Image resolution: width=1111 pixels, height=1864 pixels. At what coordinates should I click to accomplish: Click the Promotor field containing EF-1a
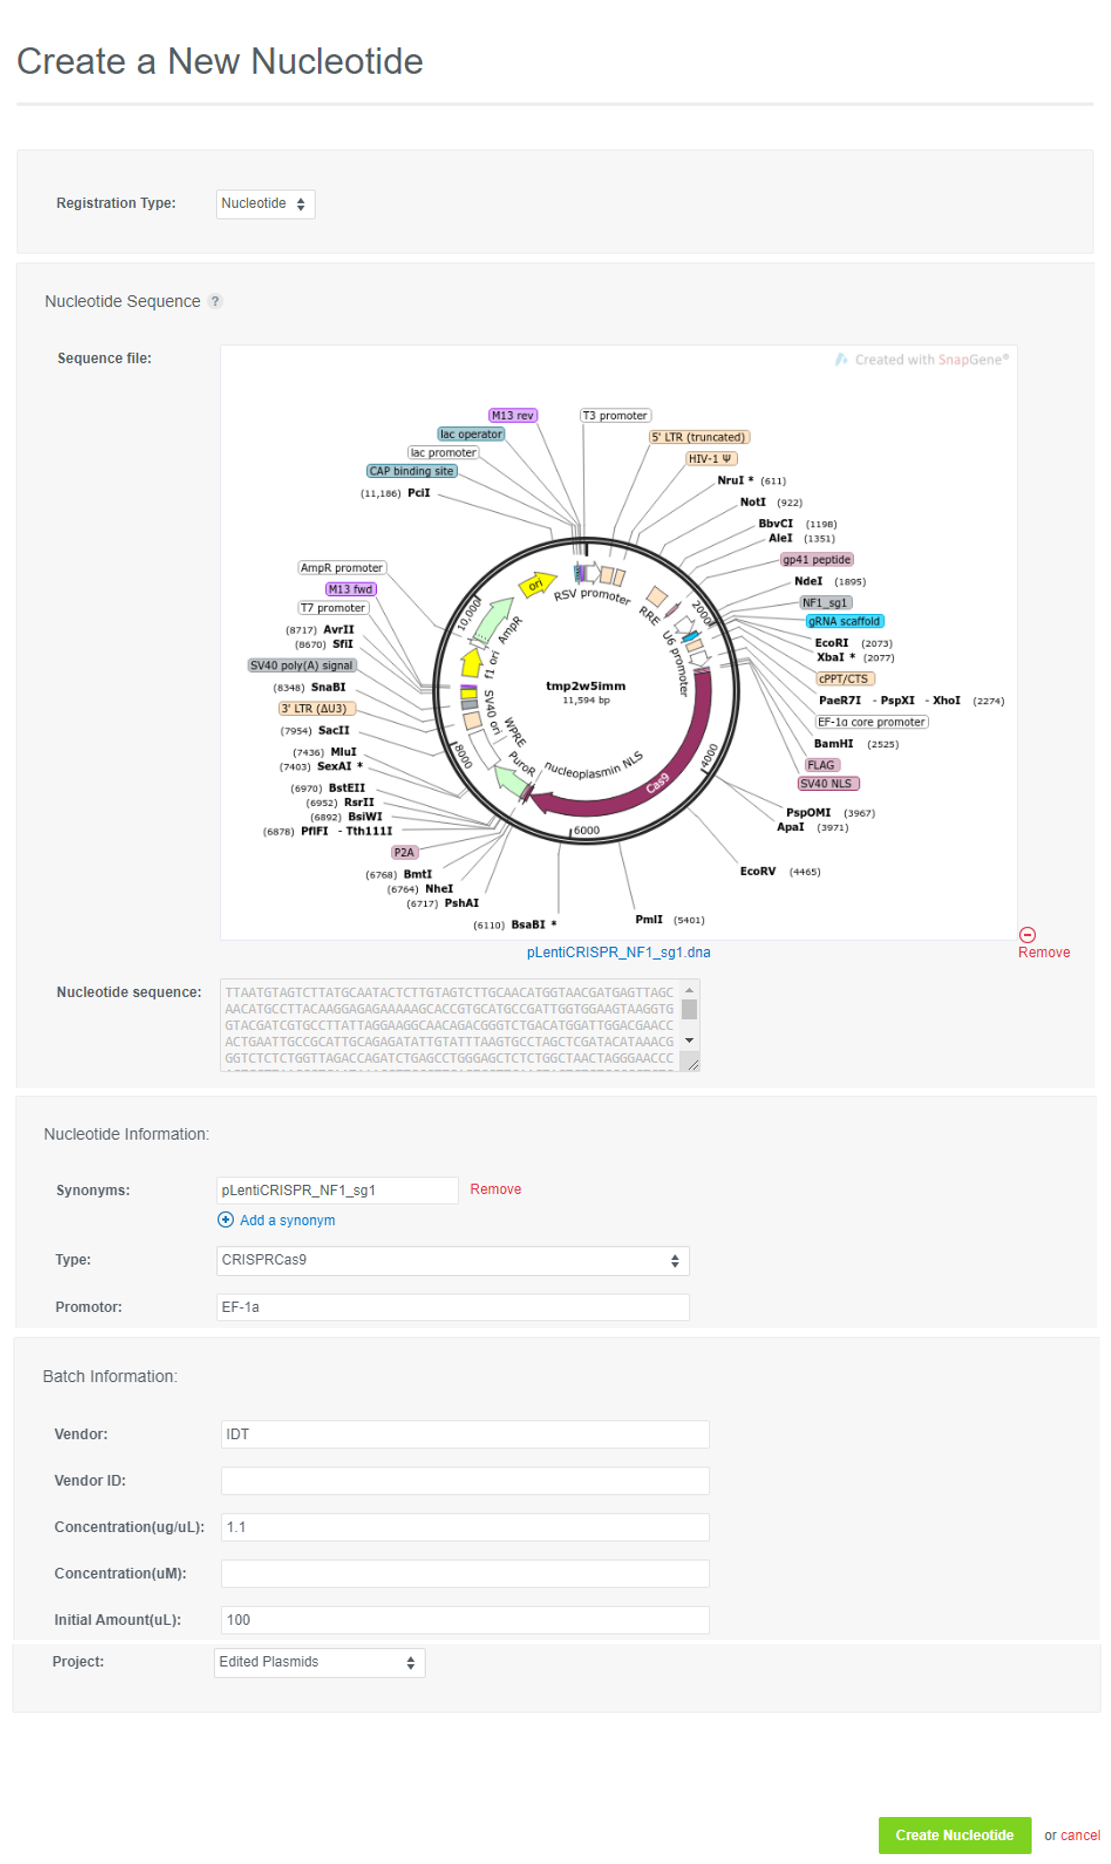(x=453, y=1307)
